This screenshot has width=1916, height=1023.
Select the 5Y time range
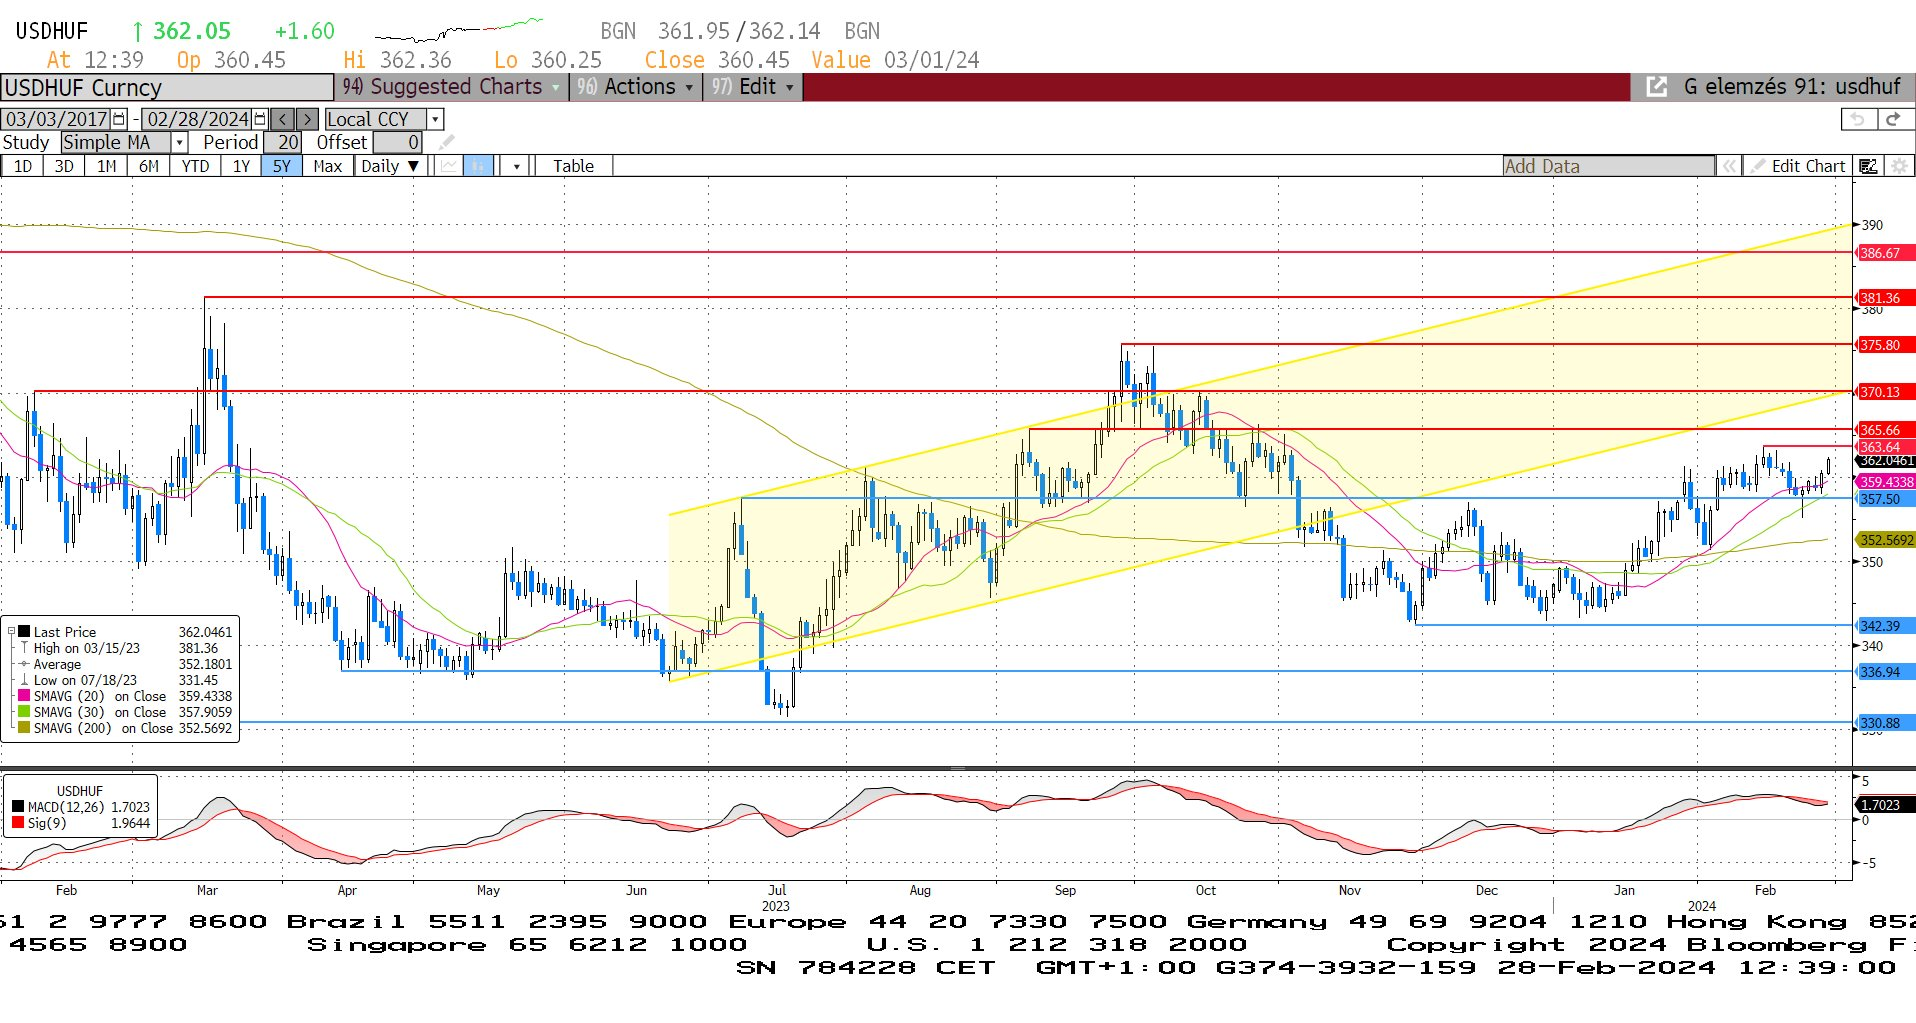[x=282, y=166]
